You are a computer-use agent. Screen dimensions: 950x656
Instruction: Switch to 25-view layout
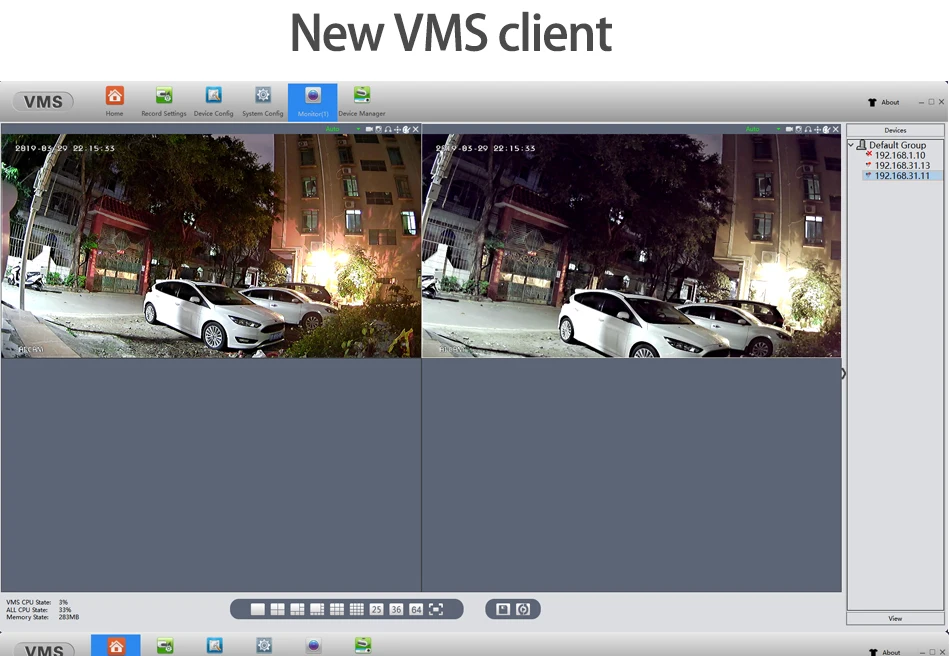point(376,609)
